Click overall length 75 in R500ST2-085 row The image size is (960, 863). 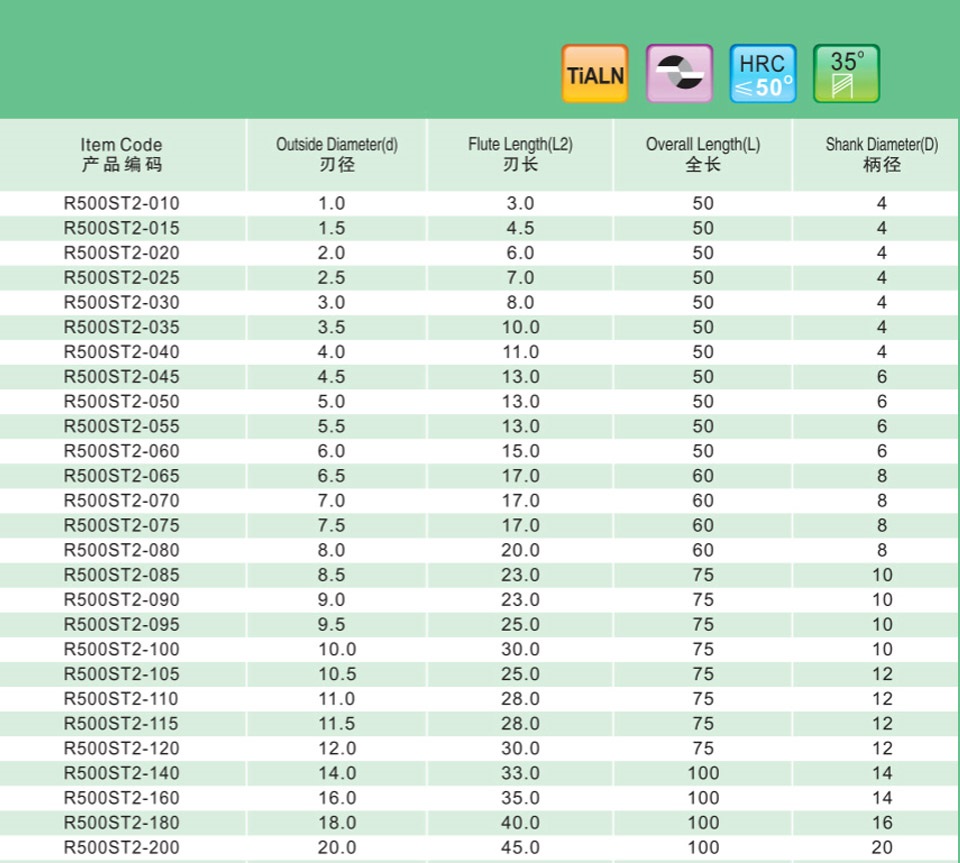point(703,575)
